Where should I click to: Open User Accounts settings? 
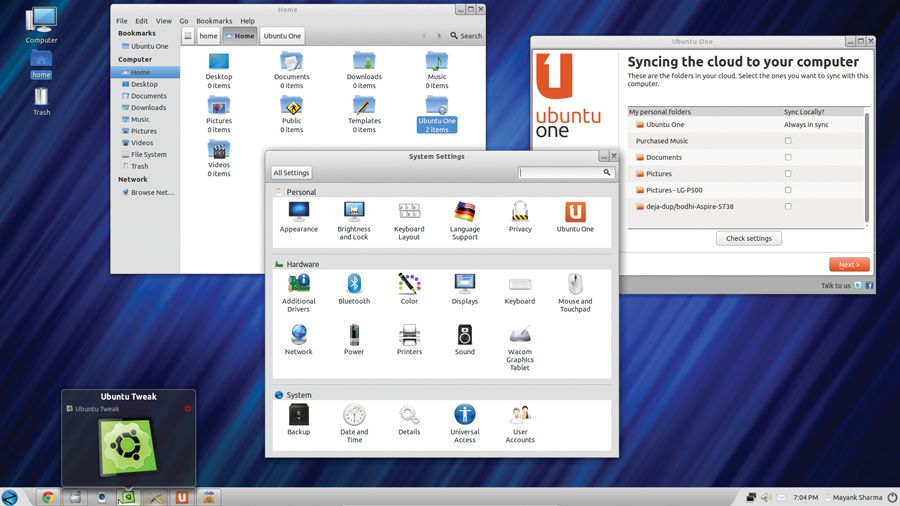point(520,424)
